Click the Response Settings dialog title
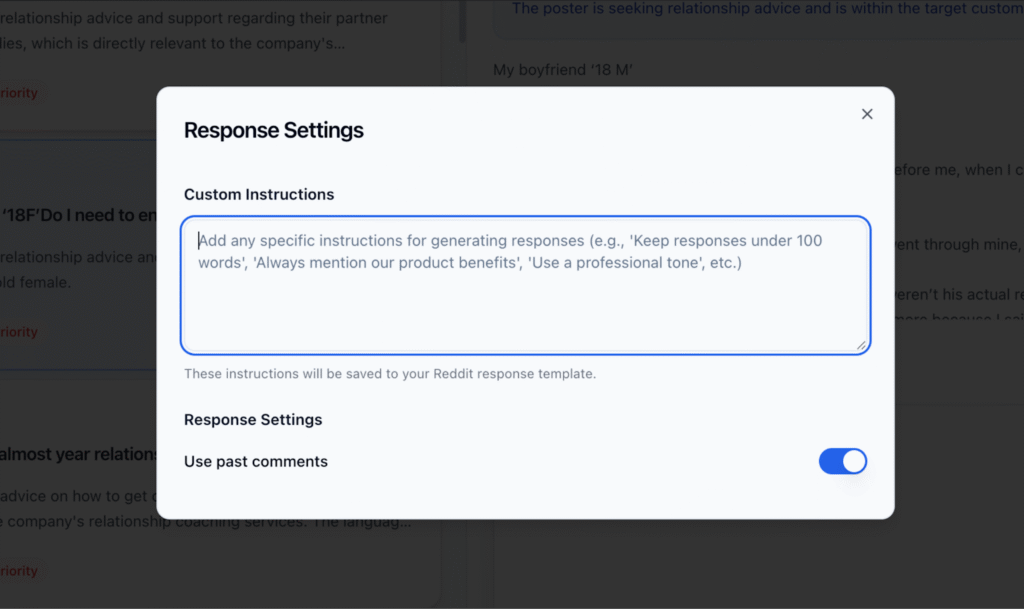The width and height of the screenshot is (1024, 609). point(274,130)
